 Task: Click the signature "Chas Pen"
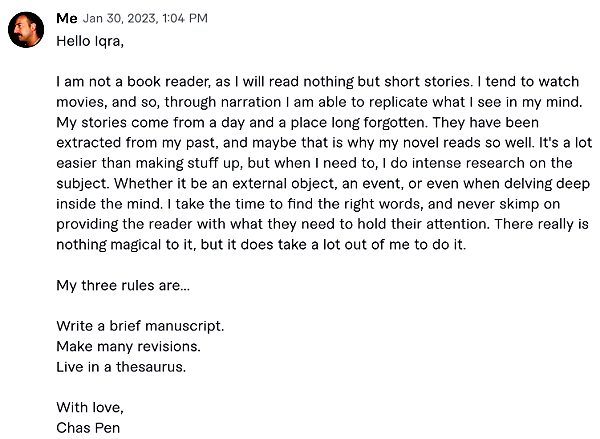point(88,428)
